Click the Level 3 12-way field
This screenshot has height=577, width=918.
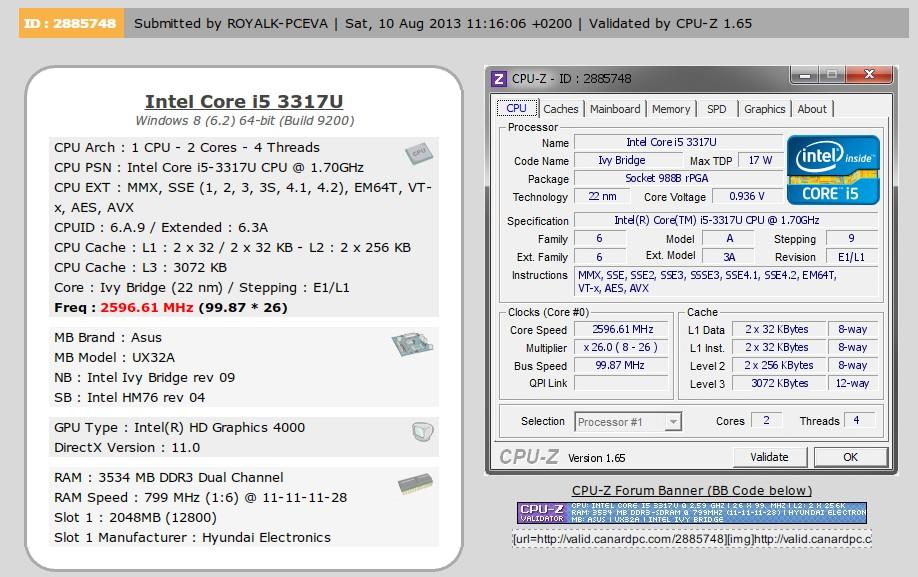(852, 383)
